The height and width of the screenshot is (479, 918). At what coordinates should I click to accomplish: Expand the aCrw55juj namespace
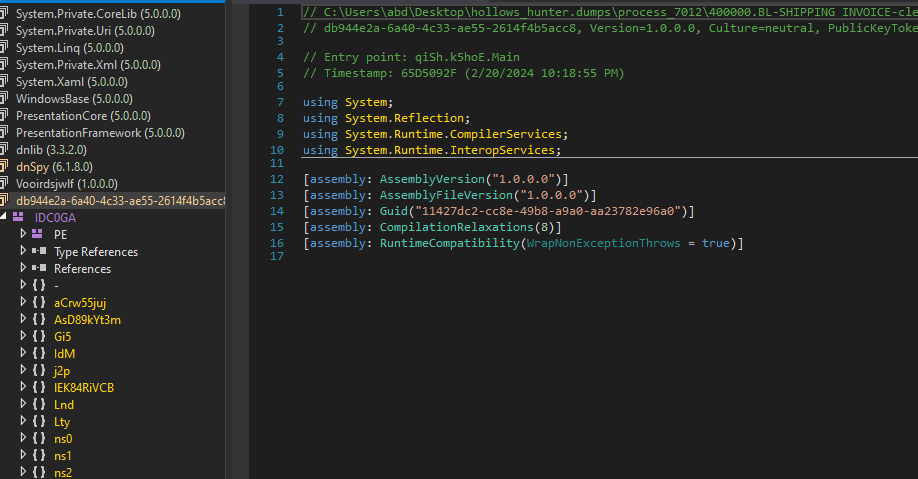pyautogui.click(x=23, y=302)
